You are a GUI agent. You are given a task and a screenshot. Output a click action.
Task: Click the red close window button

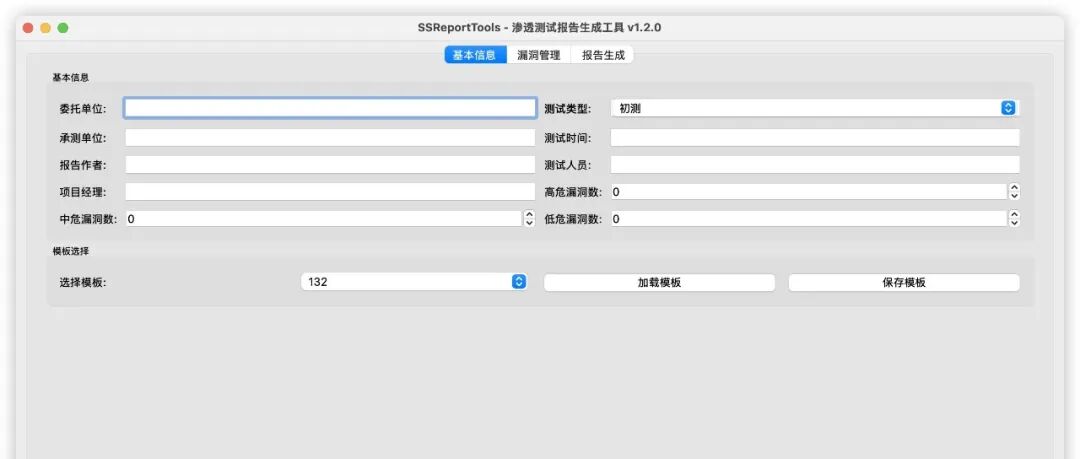[28, 28]
